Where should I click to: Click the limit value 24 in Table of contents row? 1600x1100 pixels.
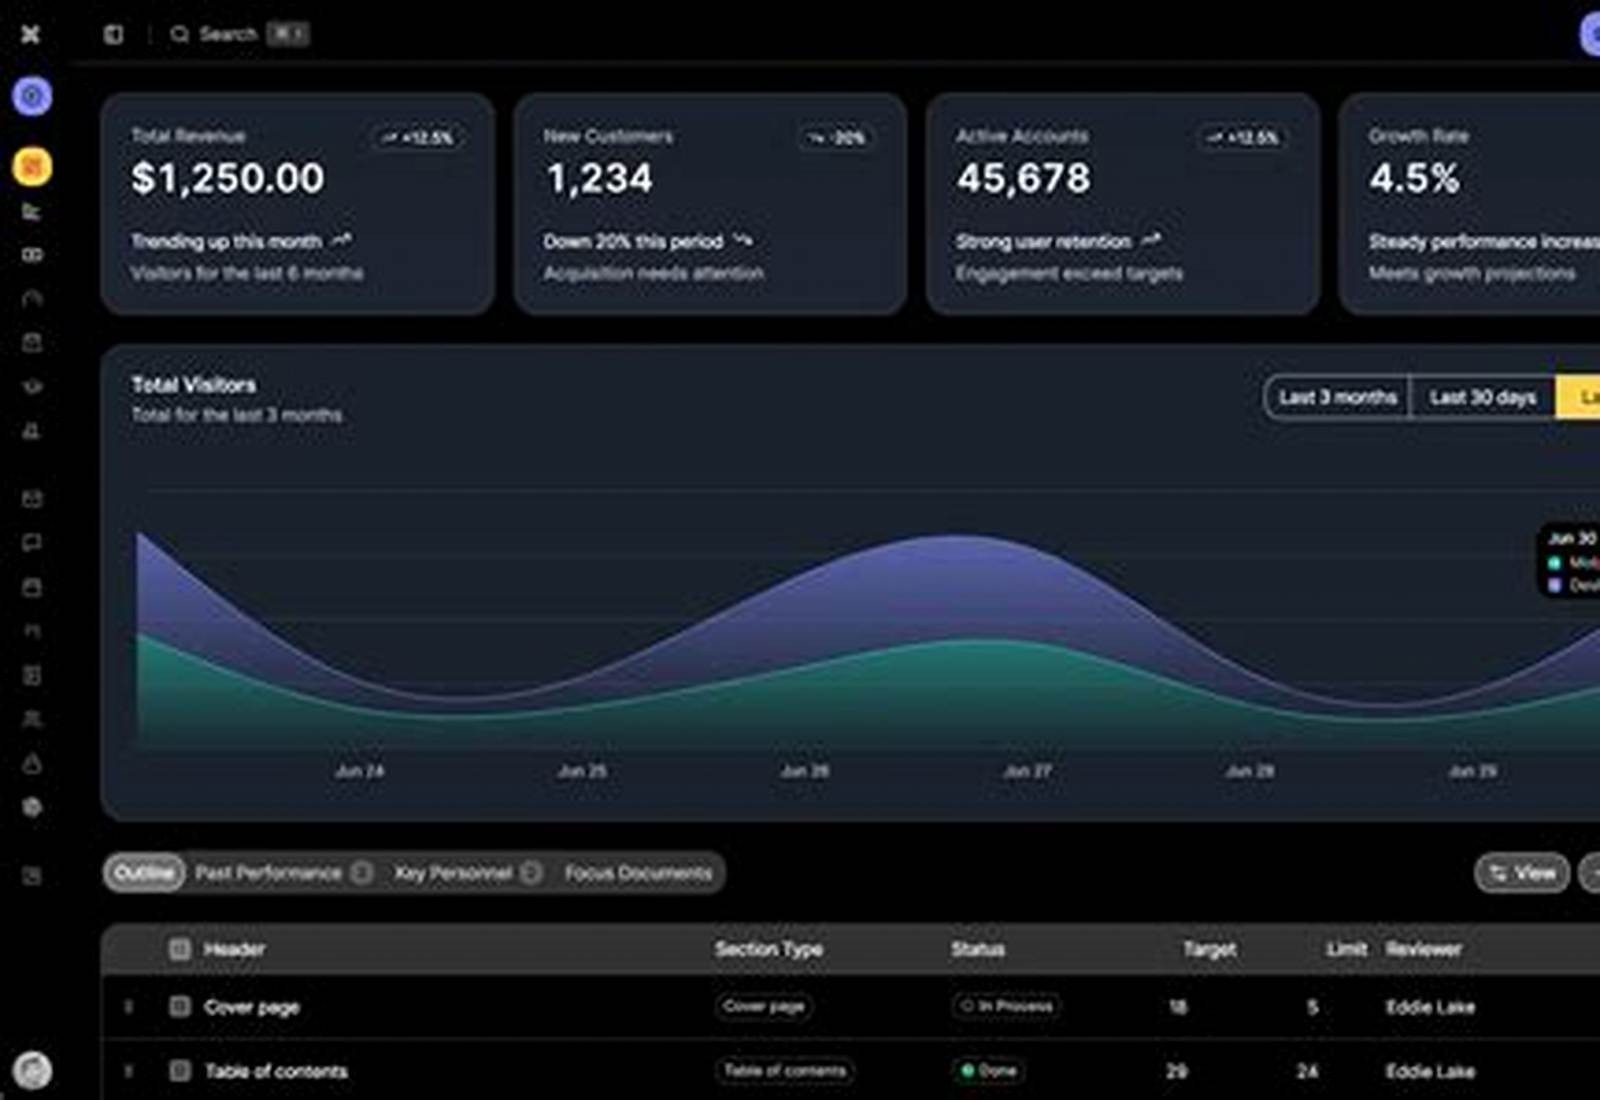click(x=1307, y=1071)
